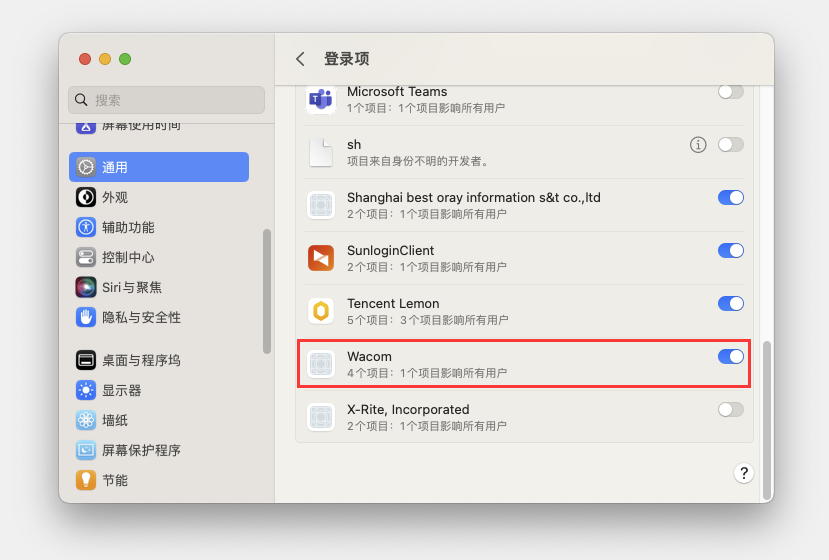
Task: Click the Privacy hand icon (隐私与安全性)
Action: pyautogui.click(x=86, y=317)
